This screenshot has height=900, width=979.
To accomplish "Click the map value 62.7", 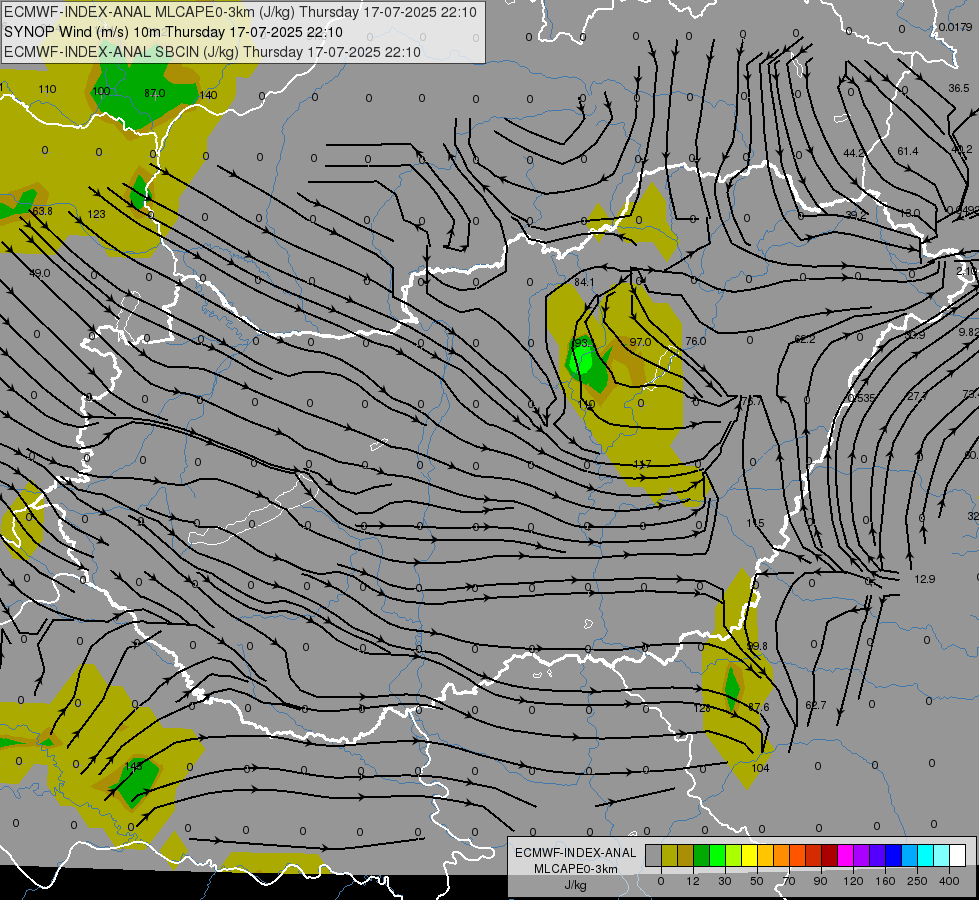I will click(815, 705).
